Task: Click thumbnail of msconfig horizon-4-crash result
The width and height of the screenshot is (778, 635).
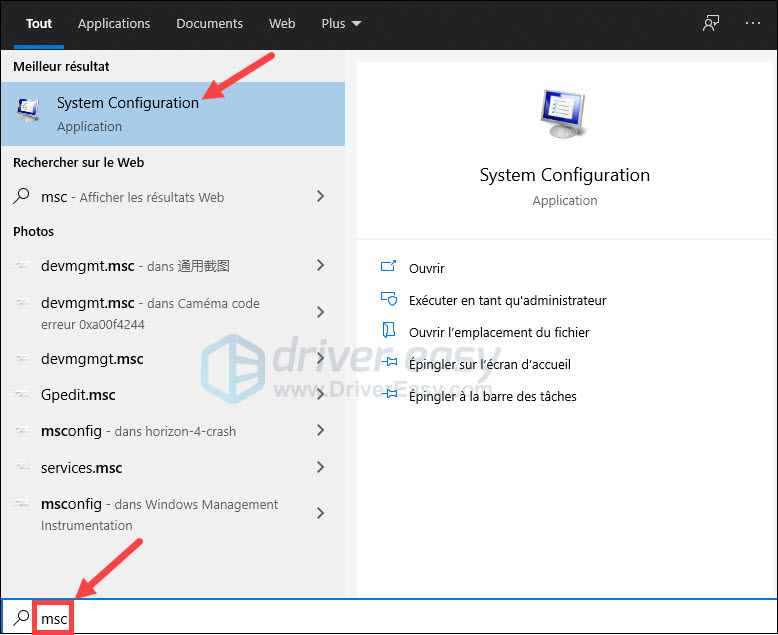Action: (21, 431)
